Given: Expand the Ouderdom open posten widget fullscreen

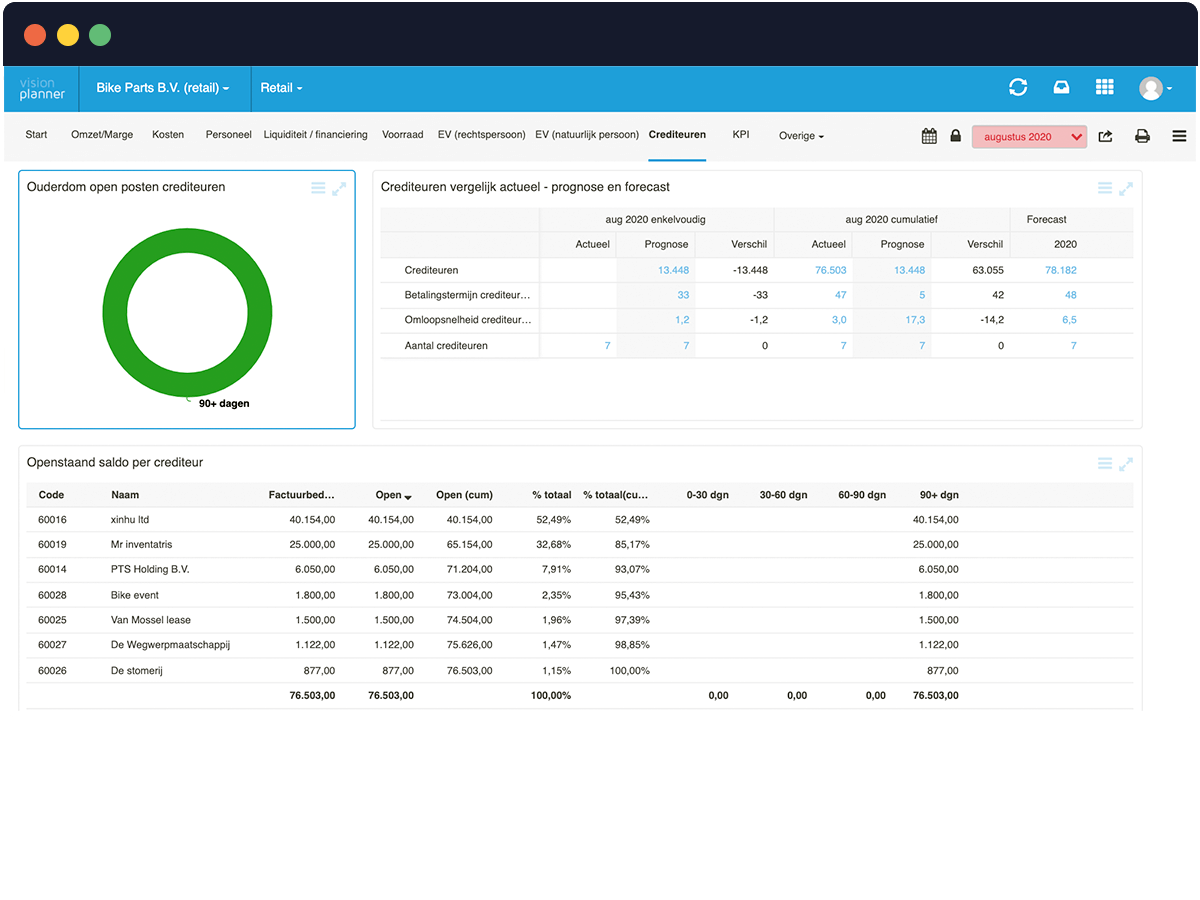Looking at the screenshot, I should click(x=339, y=188).
